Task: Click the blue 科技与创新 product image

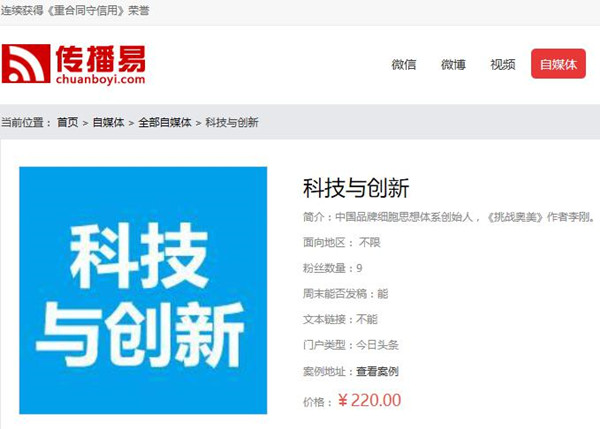Action: pos(143,290)
